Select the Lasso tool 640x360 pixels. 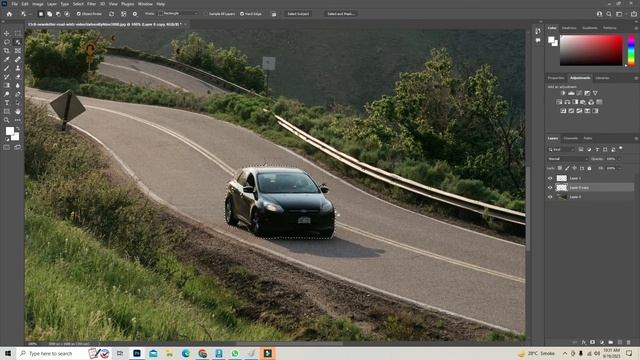(x=7, y=42)
